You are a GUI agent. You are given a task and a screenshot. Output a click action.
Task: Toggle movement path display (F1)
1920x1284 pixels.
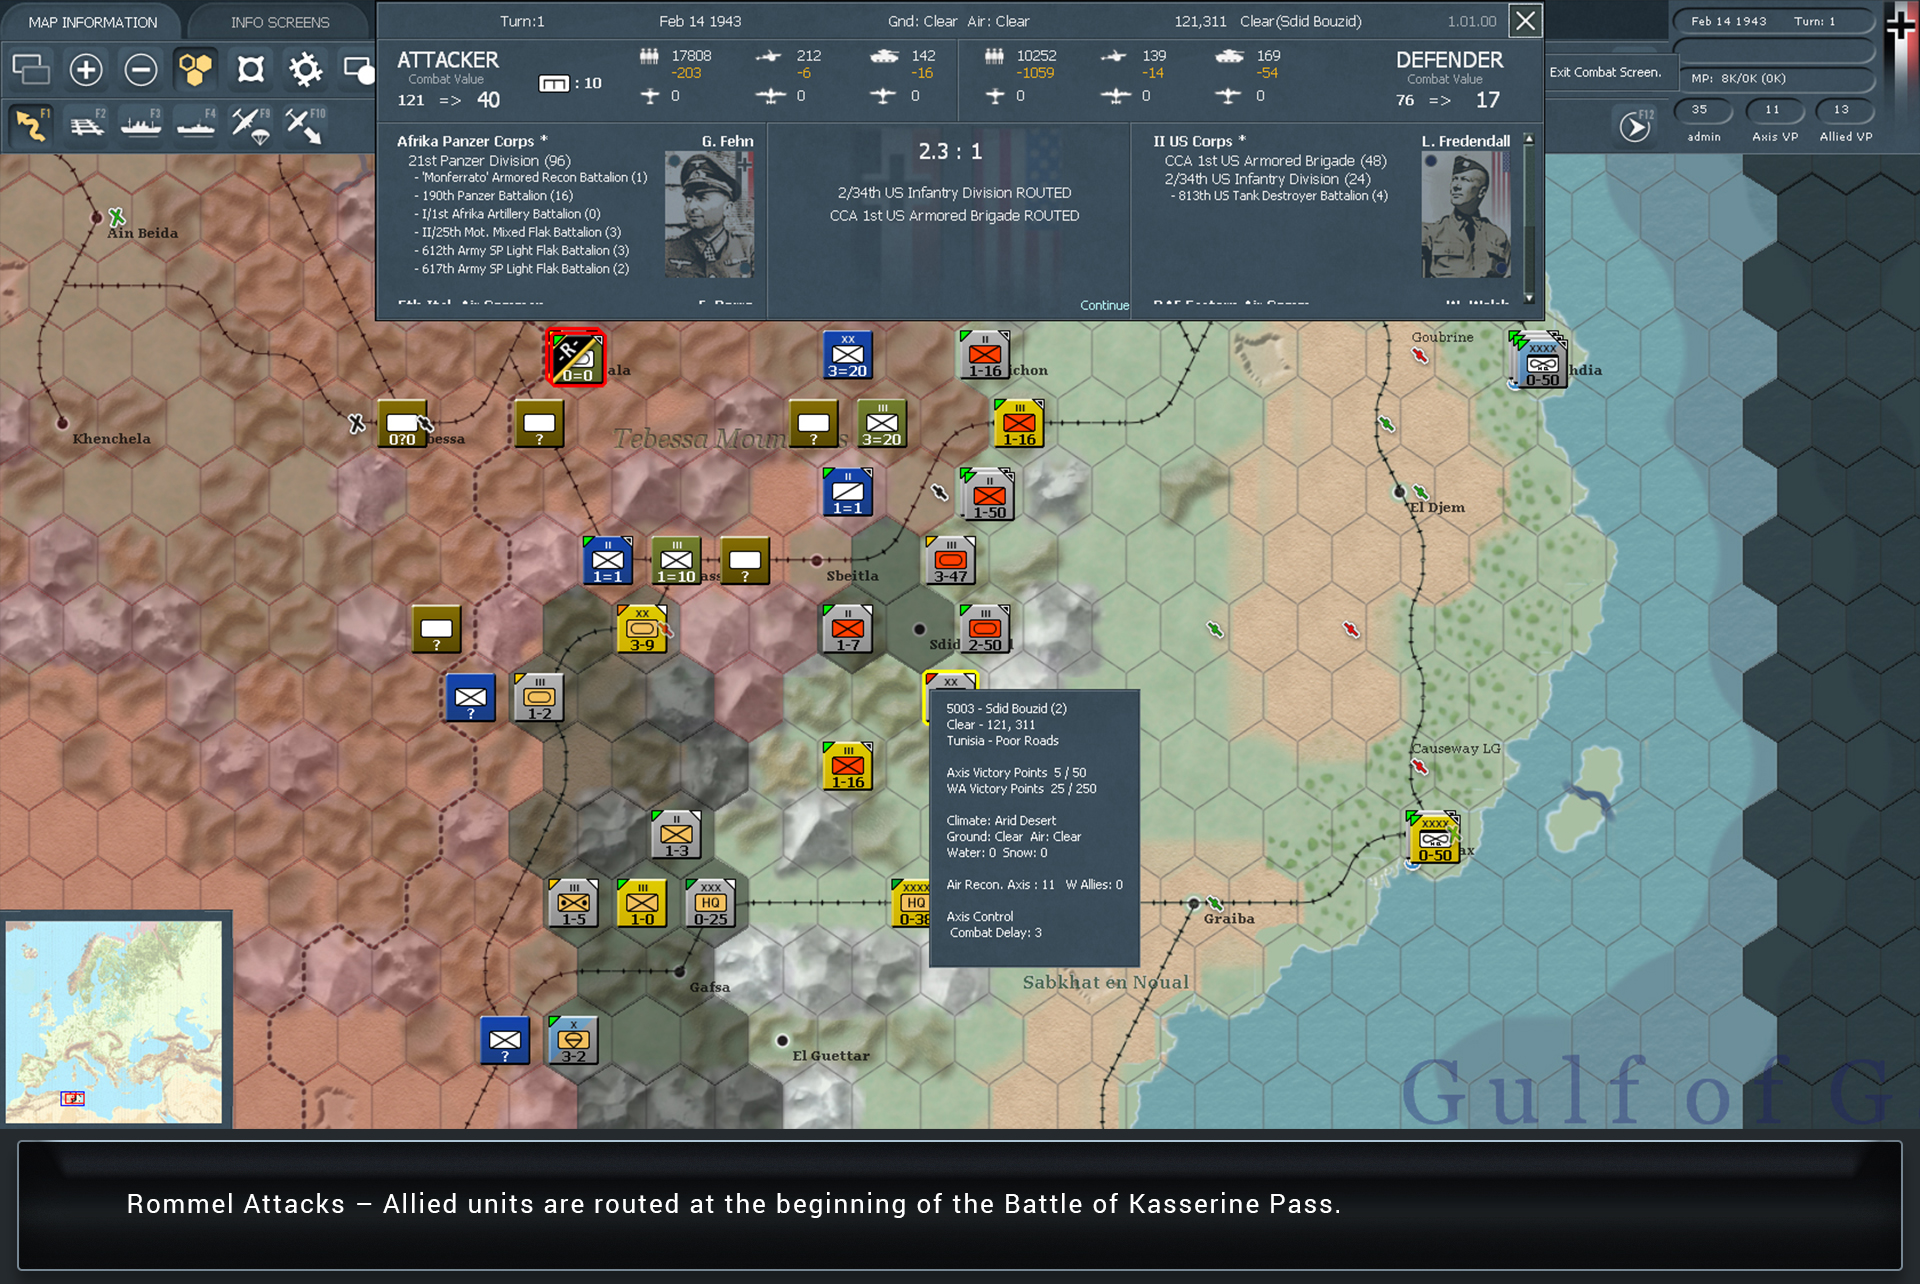(x=30, y=125)
